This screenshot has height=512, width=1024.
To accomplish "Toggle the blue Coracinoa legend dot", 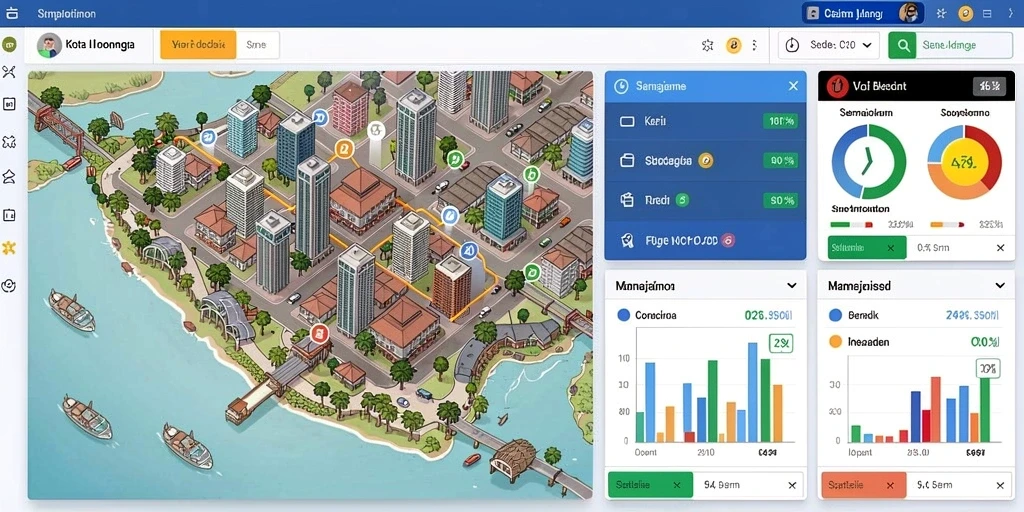I will click(x=624, y=315).
